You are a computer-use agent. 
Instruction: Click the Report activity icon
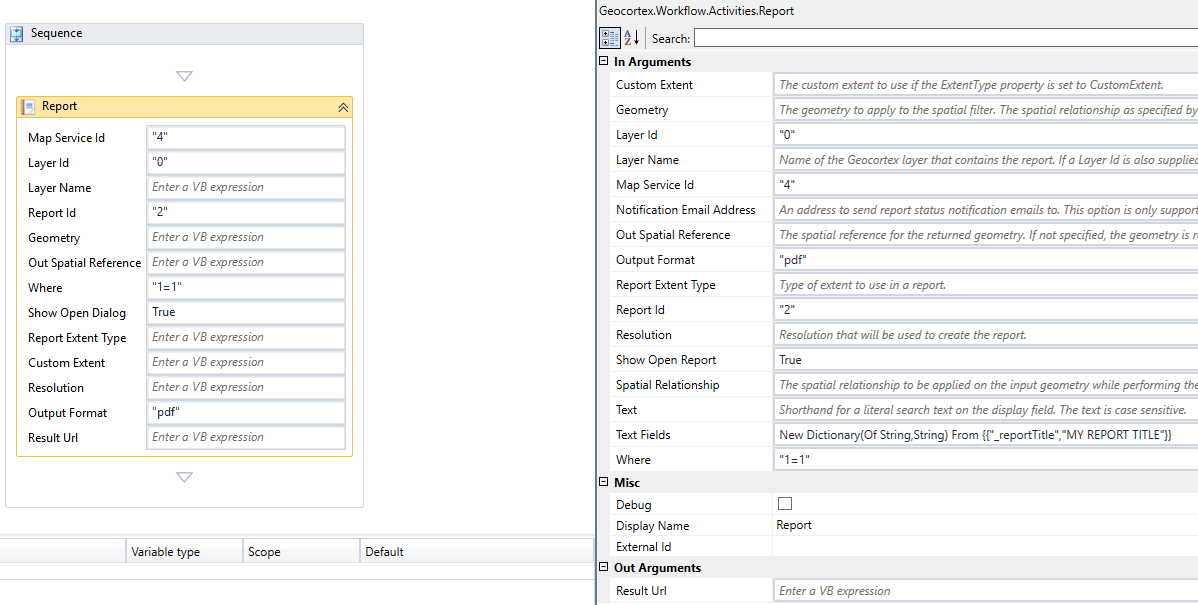point(28,107)
